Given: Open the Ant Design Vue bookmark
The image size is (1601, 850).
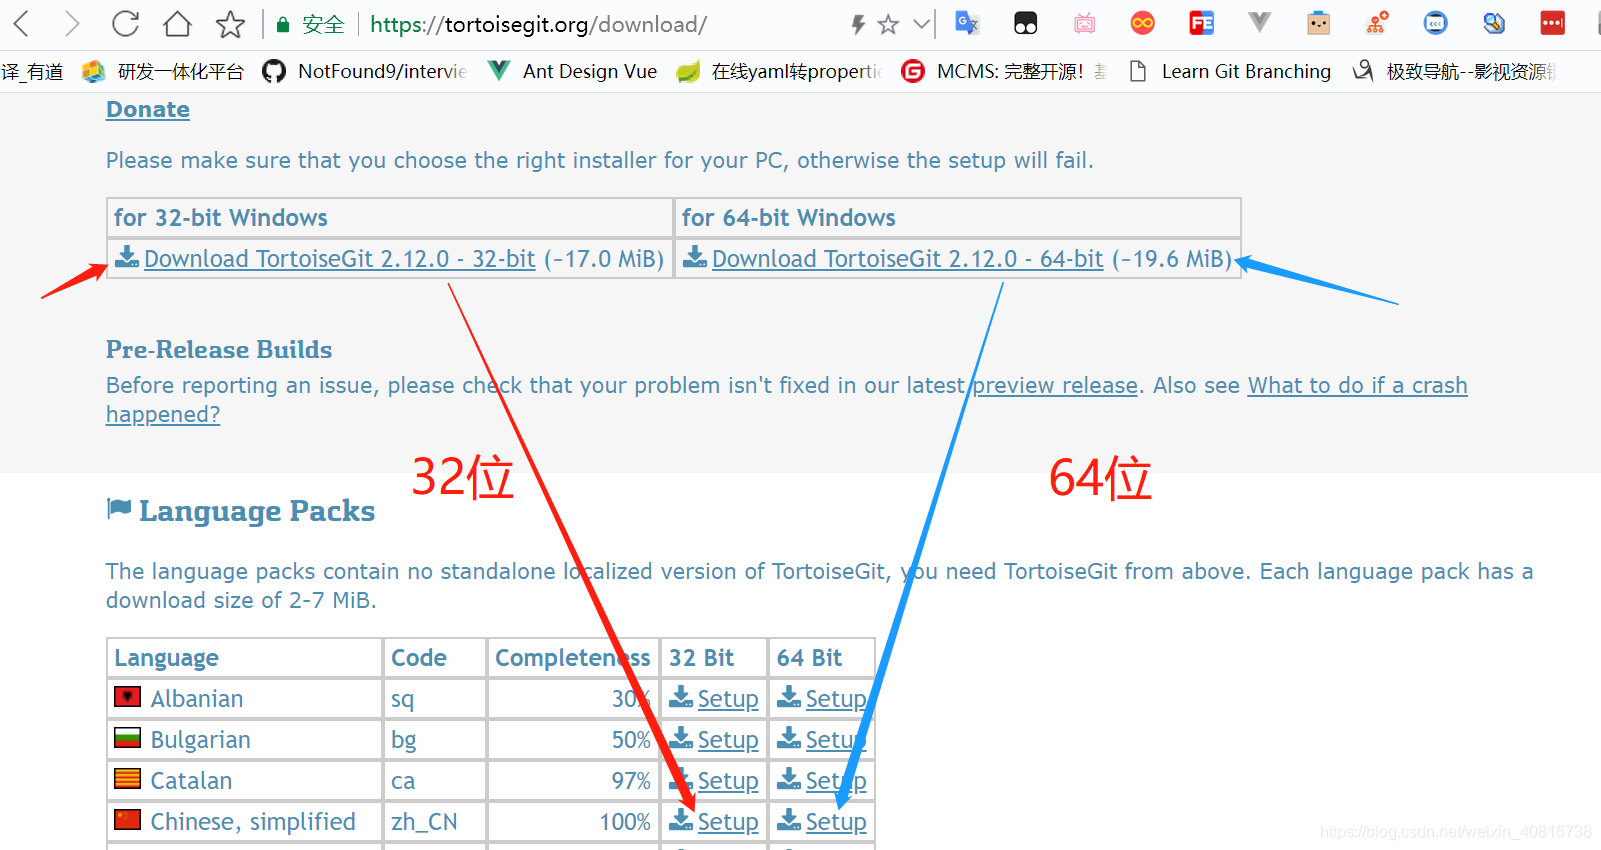Looking at the screenshot, I should [x=572, y=71].
